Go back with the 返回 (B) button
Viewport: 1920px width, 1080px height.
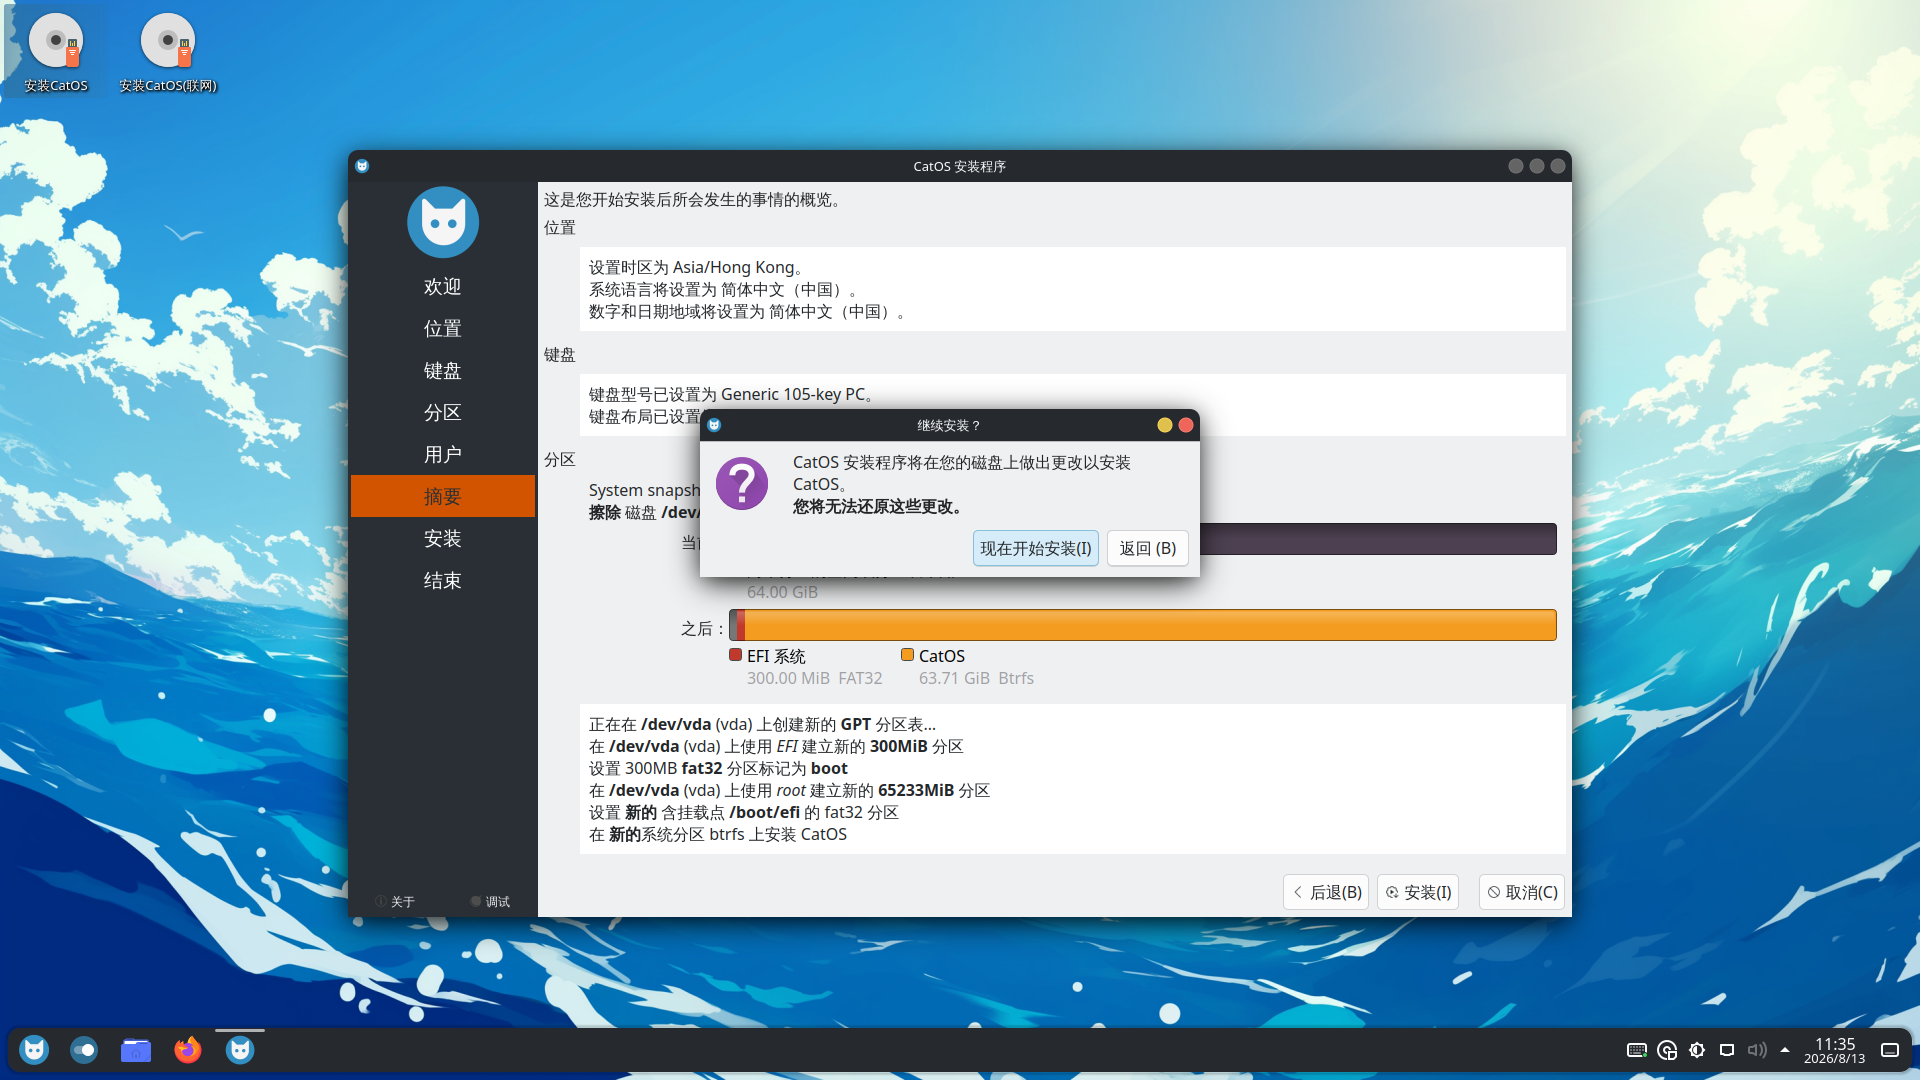pos(1148,548)
